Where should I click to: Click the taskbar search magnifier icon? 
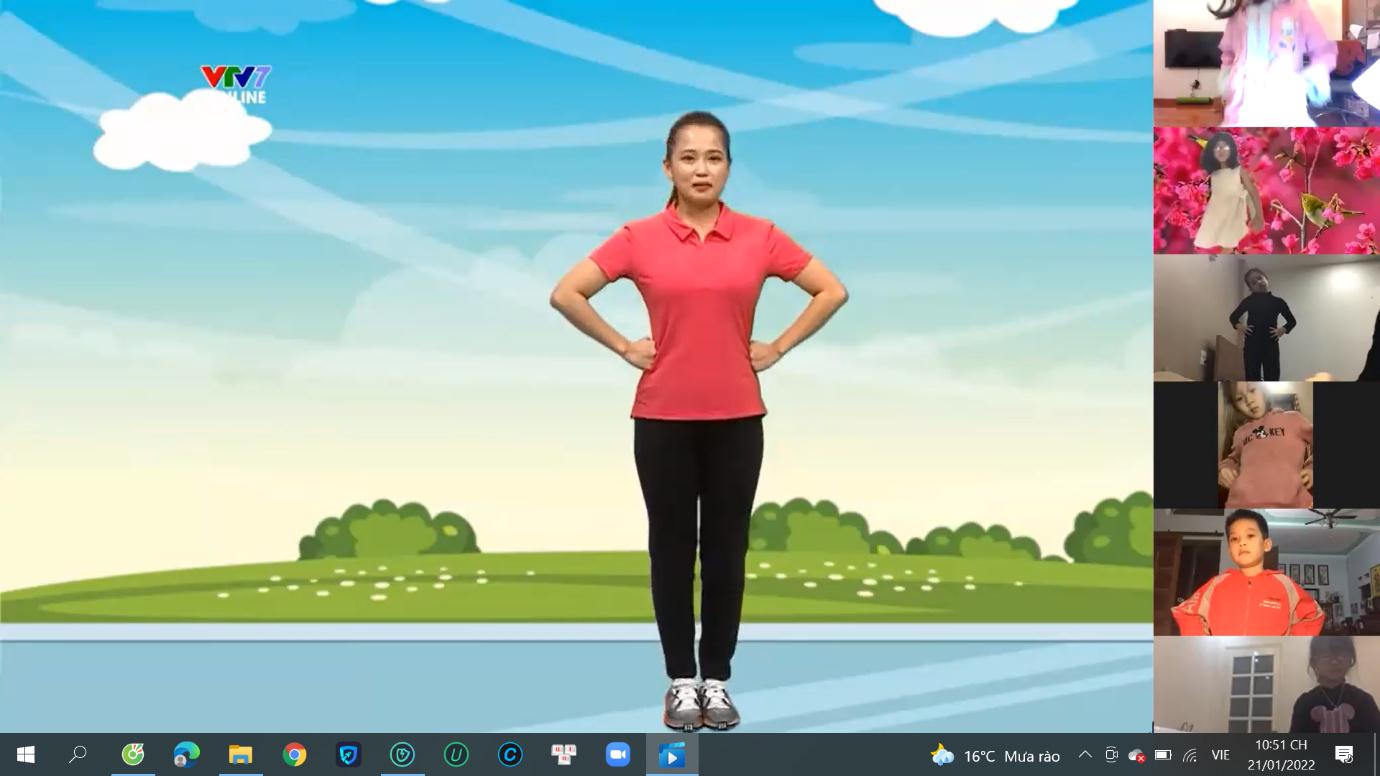click(x=78, y=755)
